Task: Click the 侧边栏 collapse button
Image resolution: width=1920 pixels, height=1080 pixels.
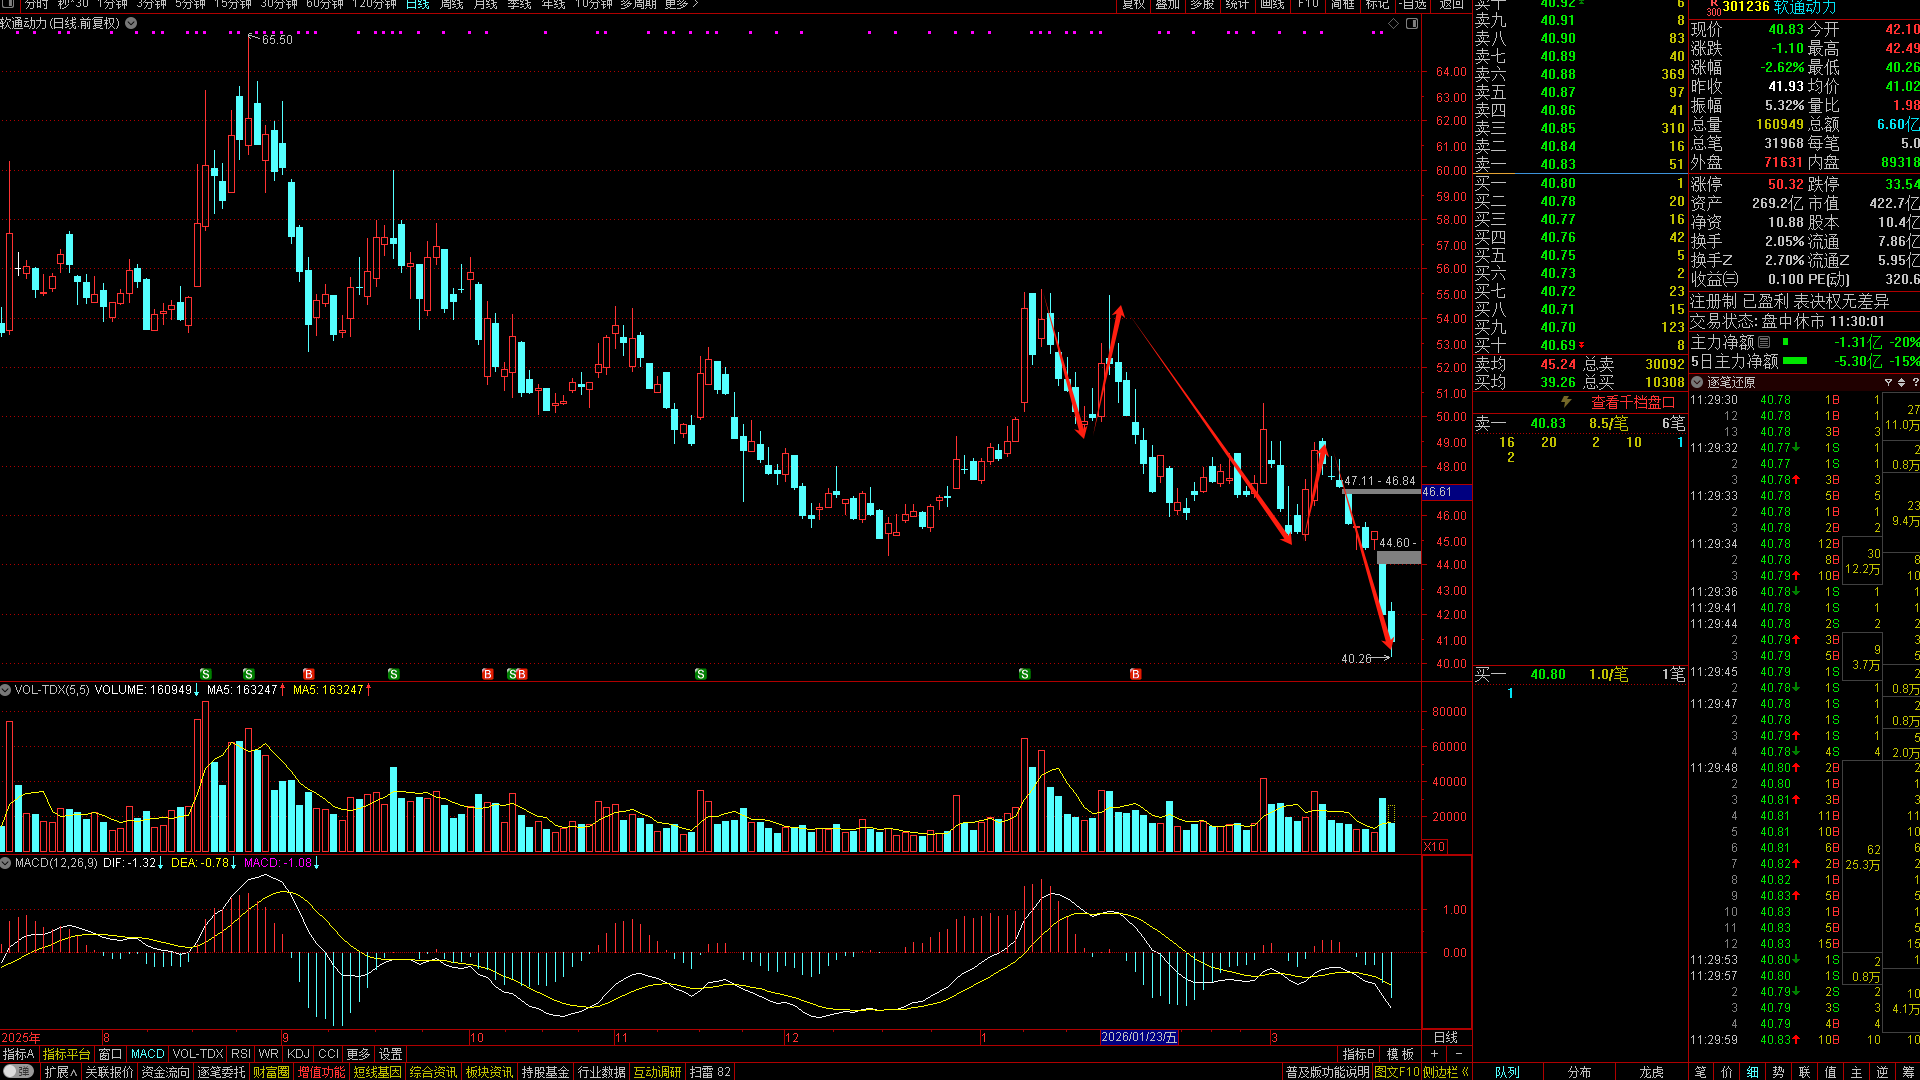Action: [x=1445, y=1072]
